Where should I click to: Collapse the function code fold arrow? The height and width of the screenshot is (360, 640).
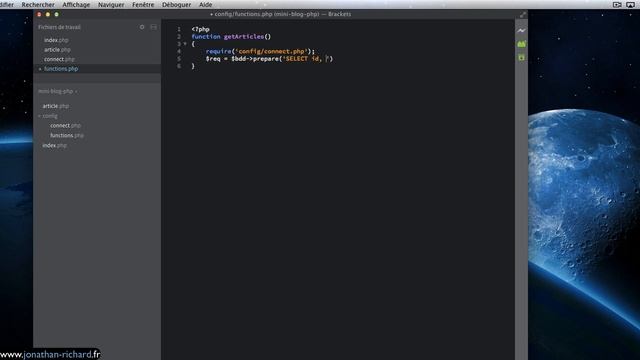(x=185, y=44)
